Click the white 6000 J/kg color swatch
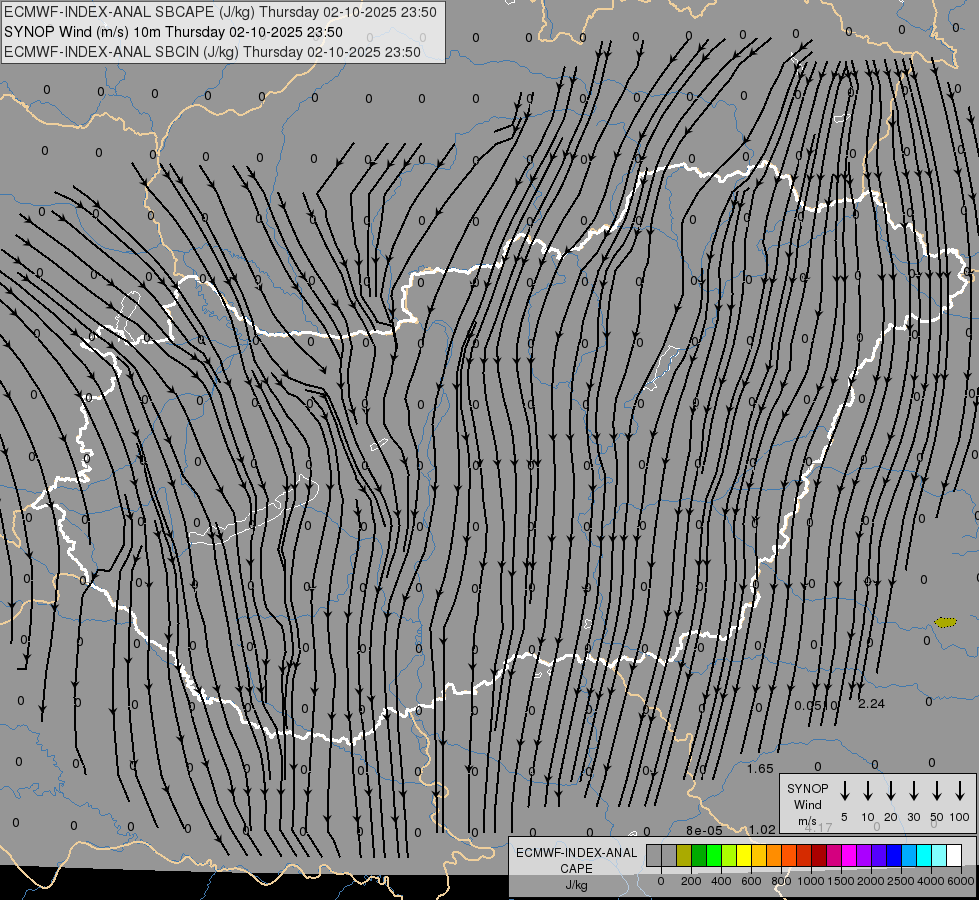979x900 pixels. point(954,856)
